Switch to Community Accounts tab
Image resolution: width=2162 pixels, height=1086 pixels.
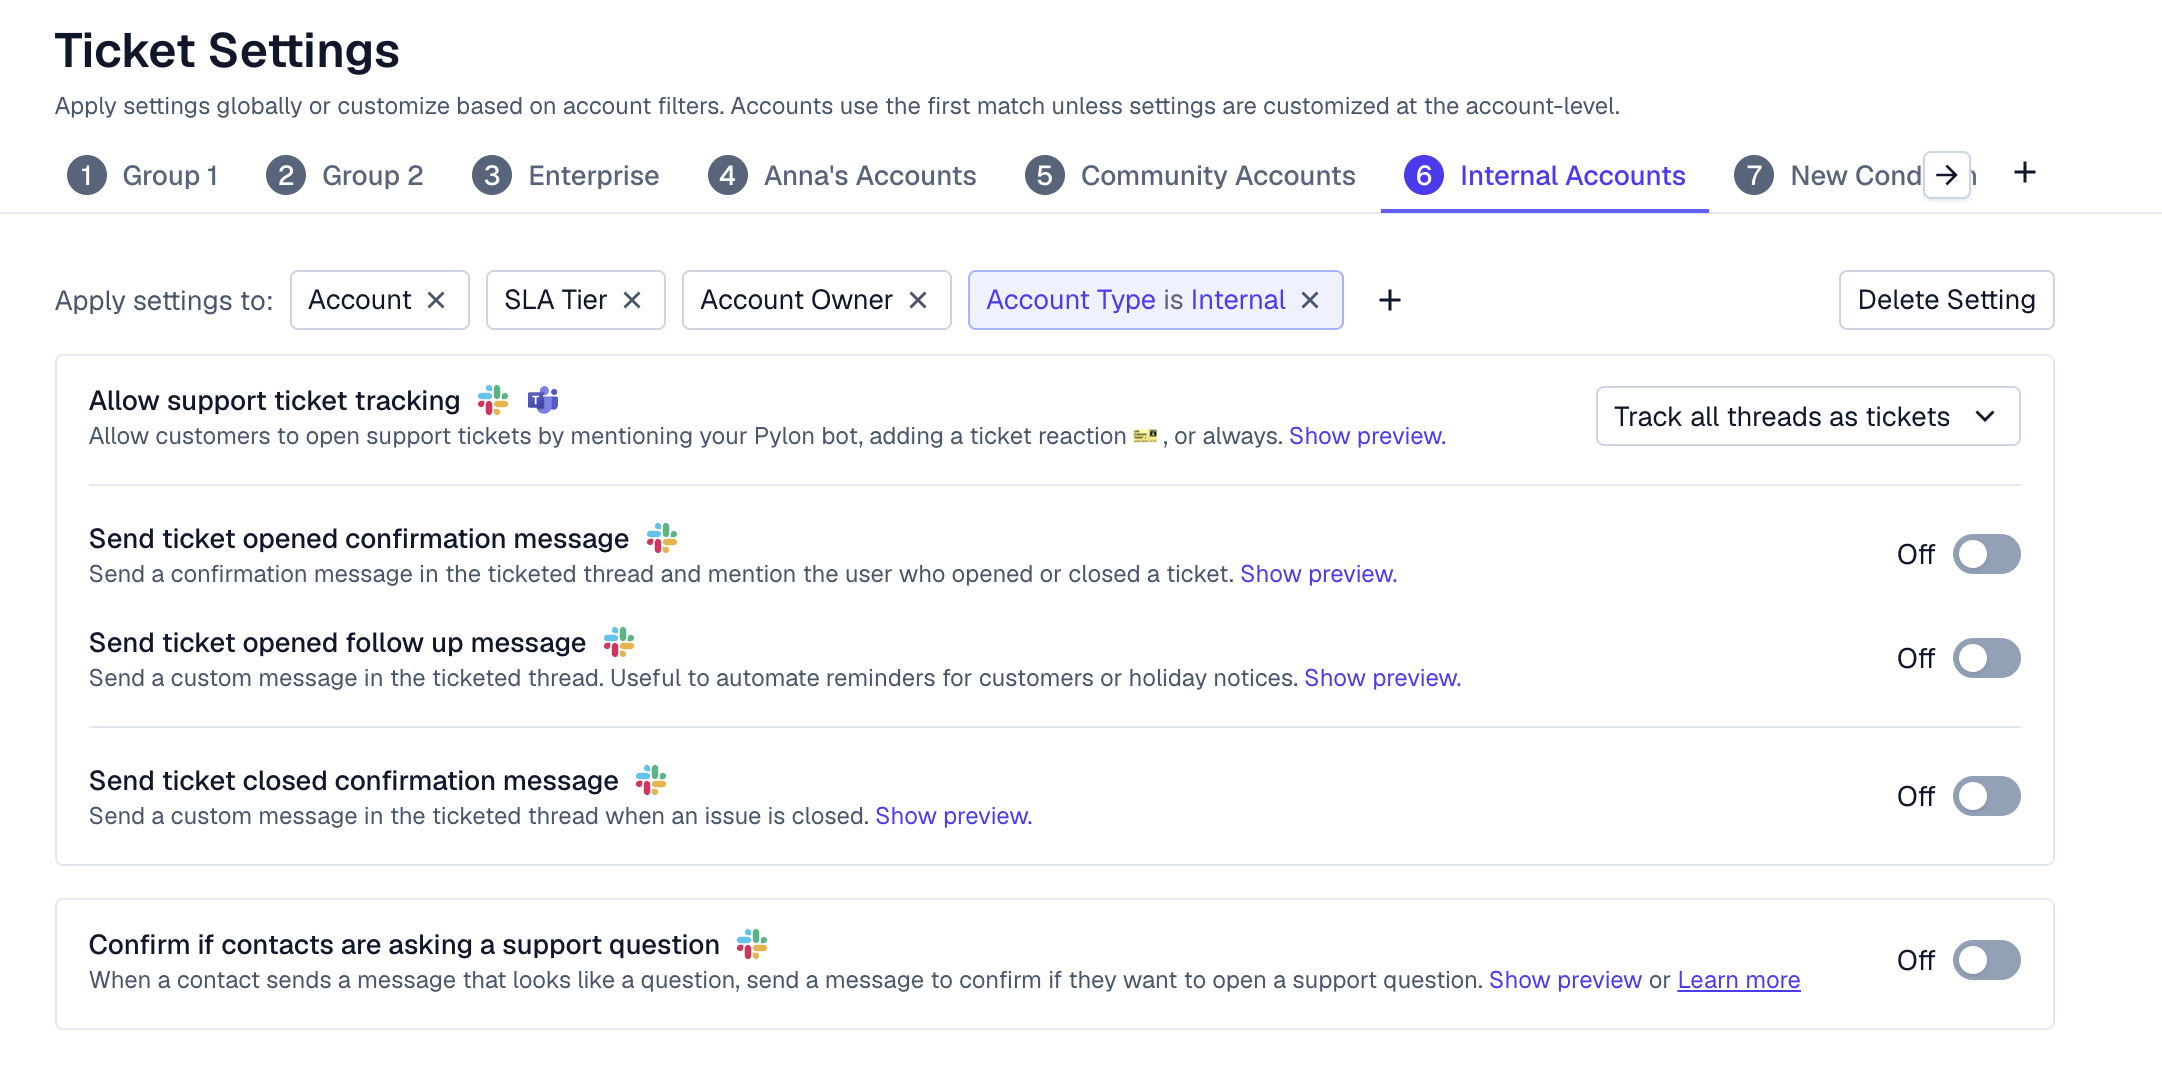(1190, 176)
